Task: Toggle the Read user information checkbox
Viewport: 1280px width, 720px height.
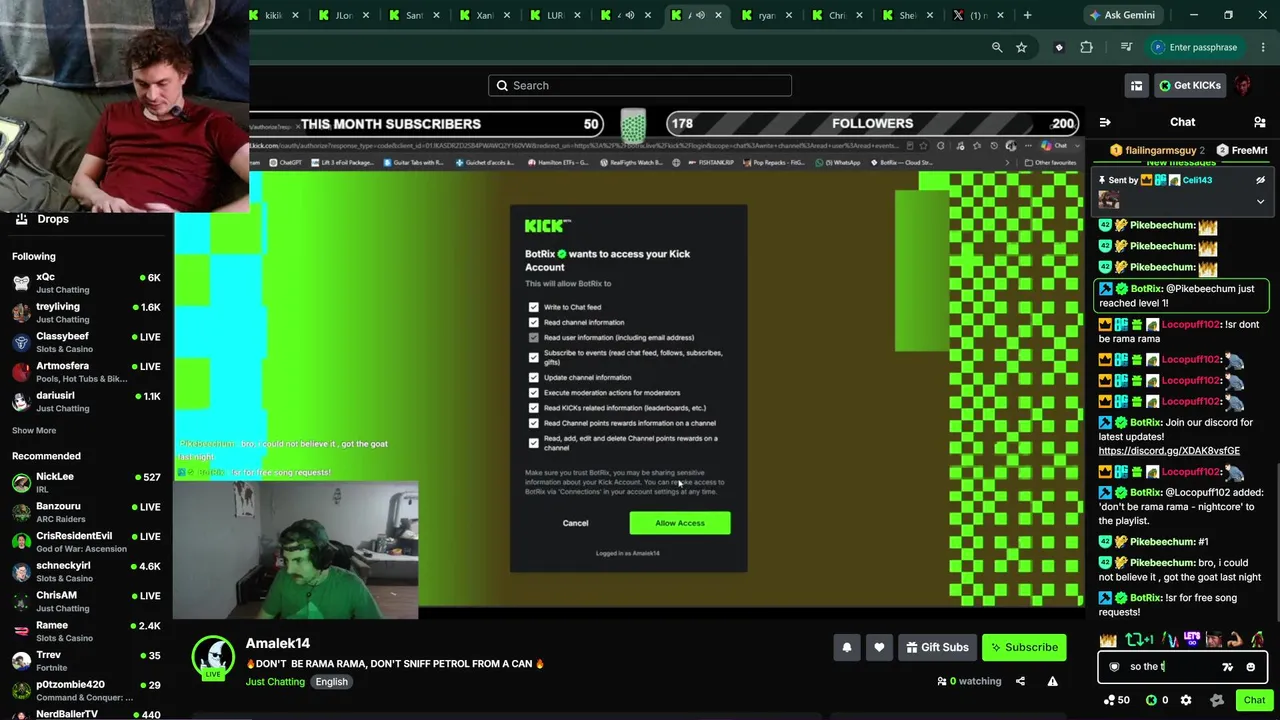Action: click(x=534, y=337)
